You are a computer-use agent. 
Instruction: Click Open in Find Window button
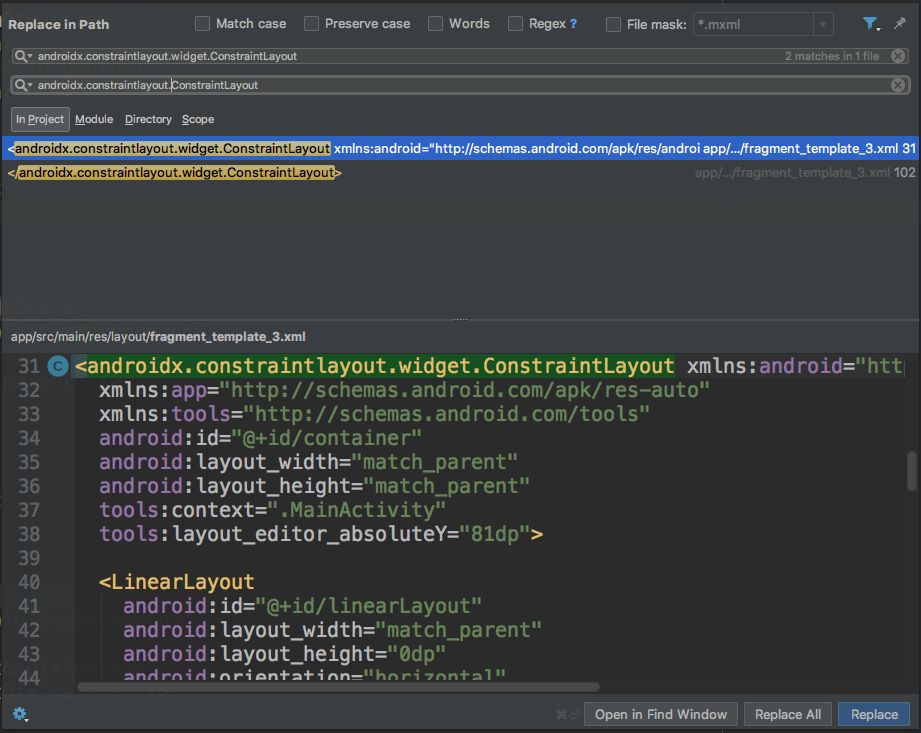coord(661,714)
